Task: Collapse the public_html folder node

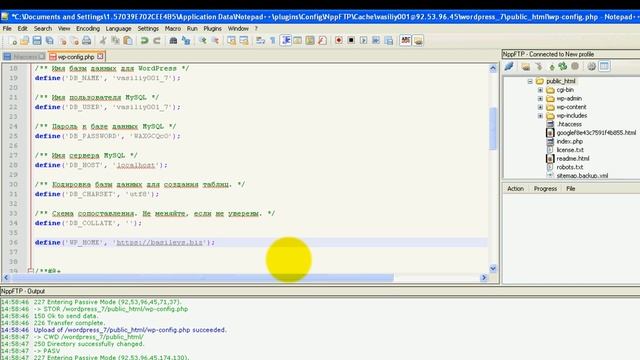Action: (530, 81)
